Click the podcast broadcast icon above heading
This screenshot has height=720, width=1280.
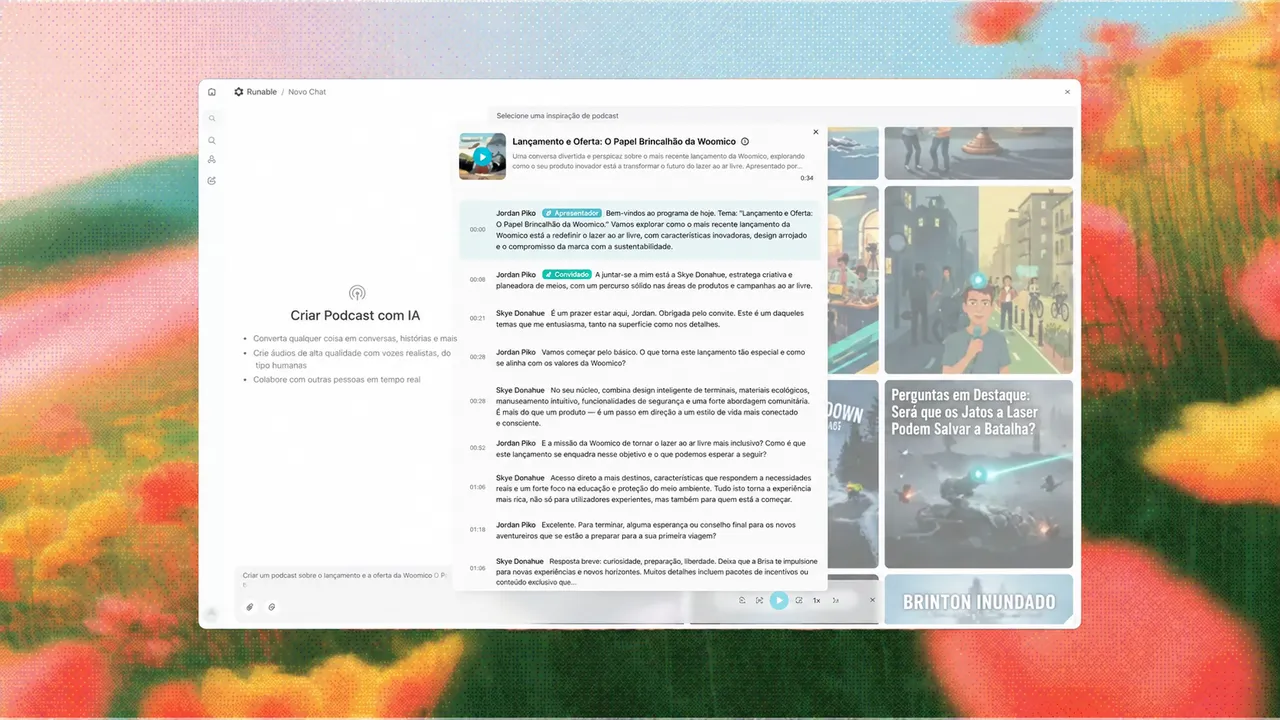point(357,293)
